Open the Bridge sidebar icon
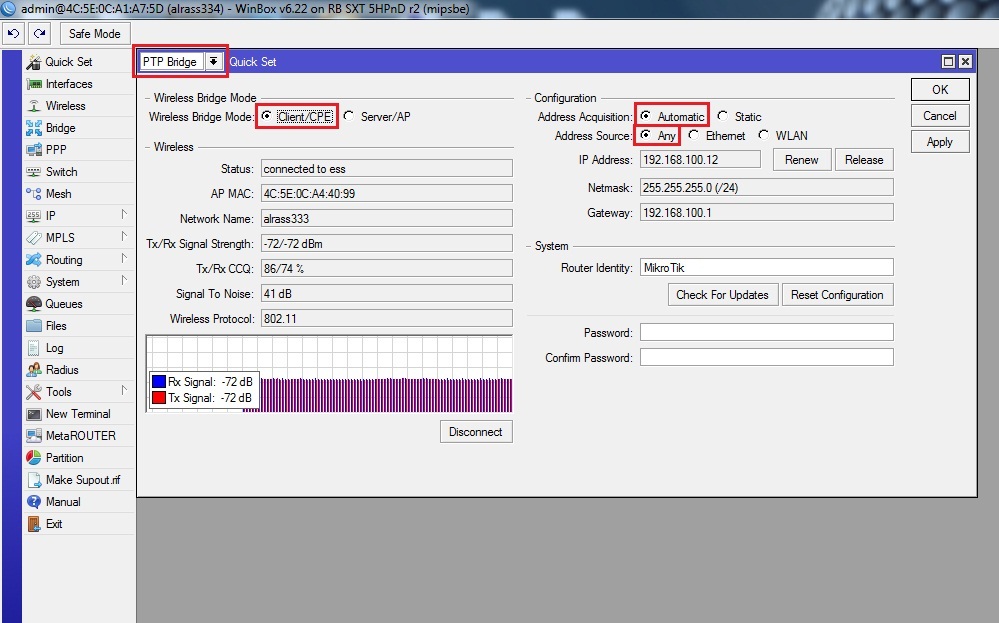 pos(34,128)
